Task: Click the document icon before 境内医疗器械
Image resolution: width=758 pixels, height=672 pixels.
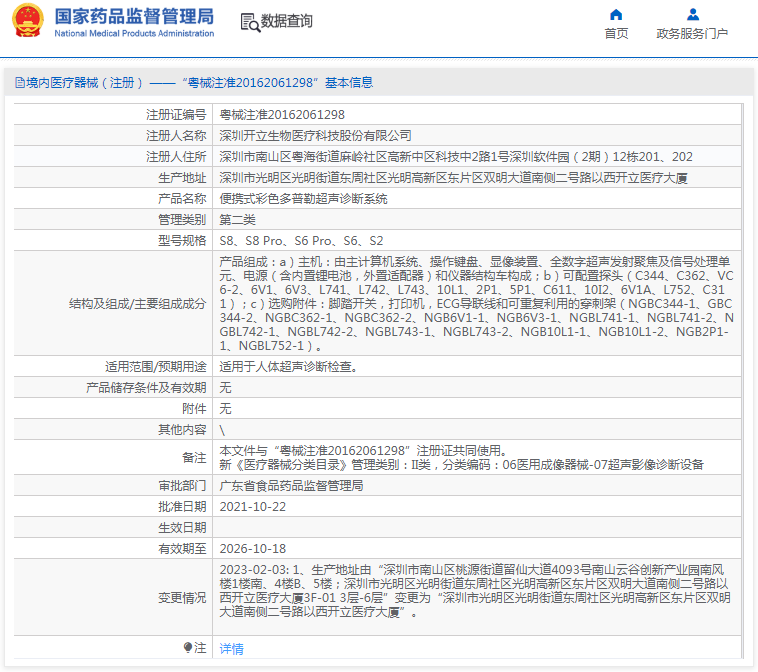Action: 20,83
